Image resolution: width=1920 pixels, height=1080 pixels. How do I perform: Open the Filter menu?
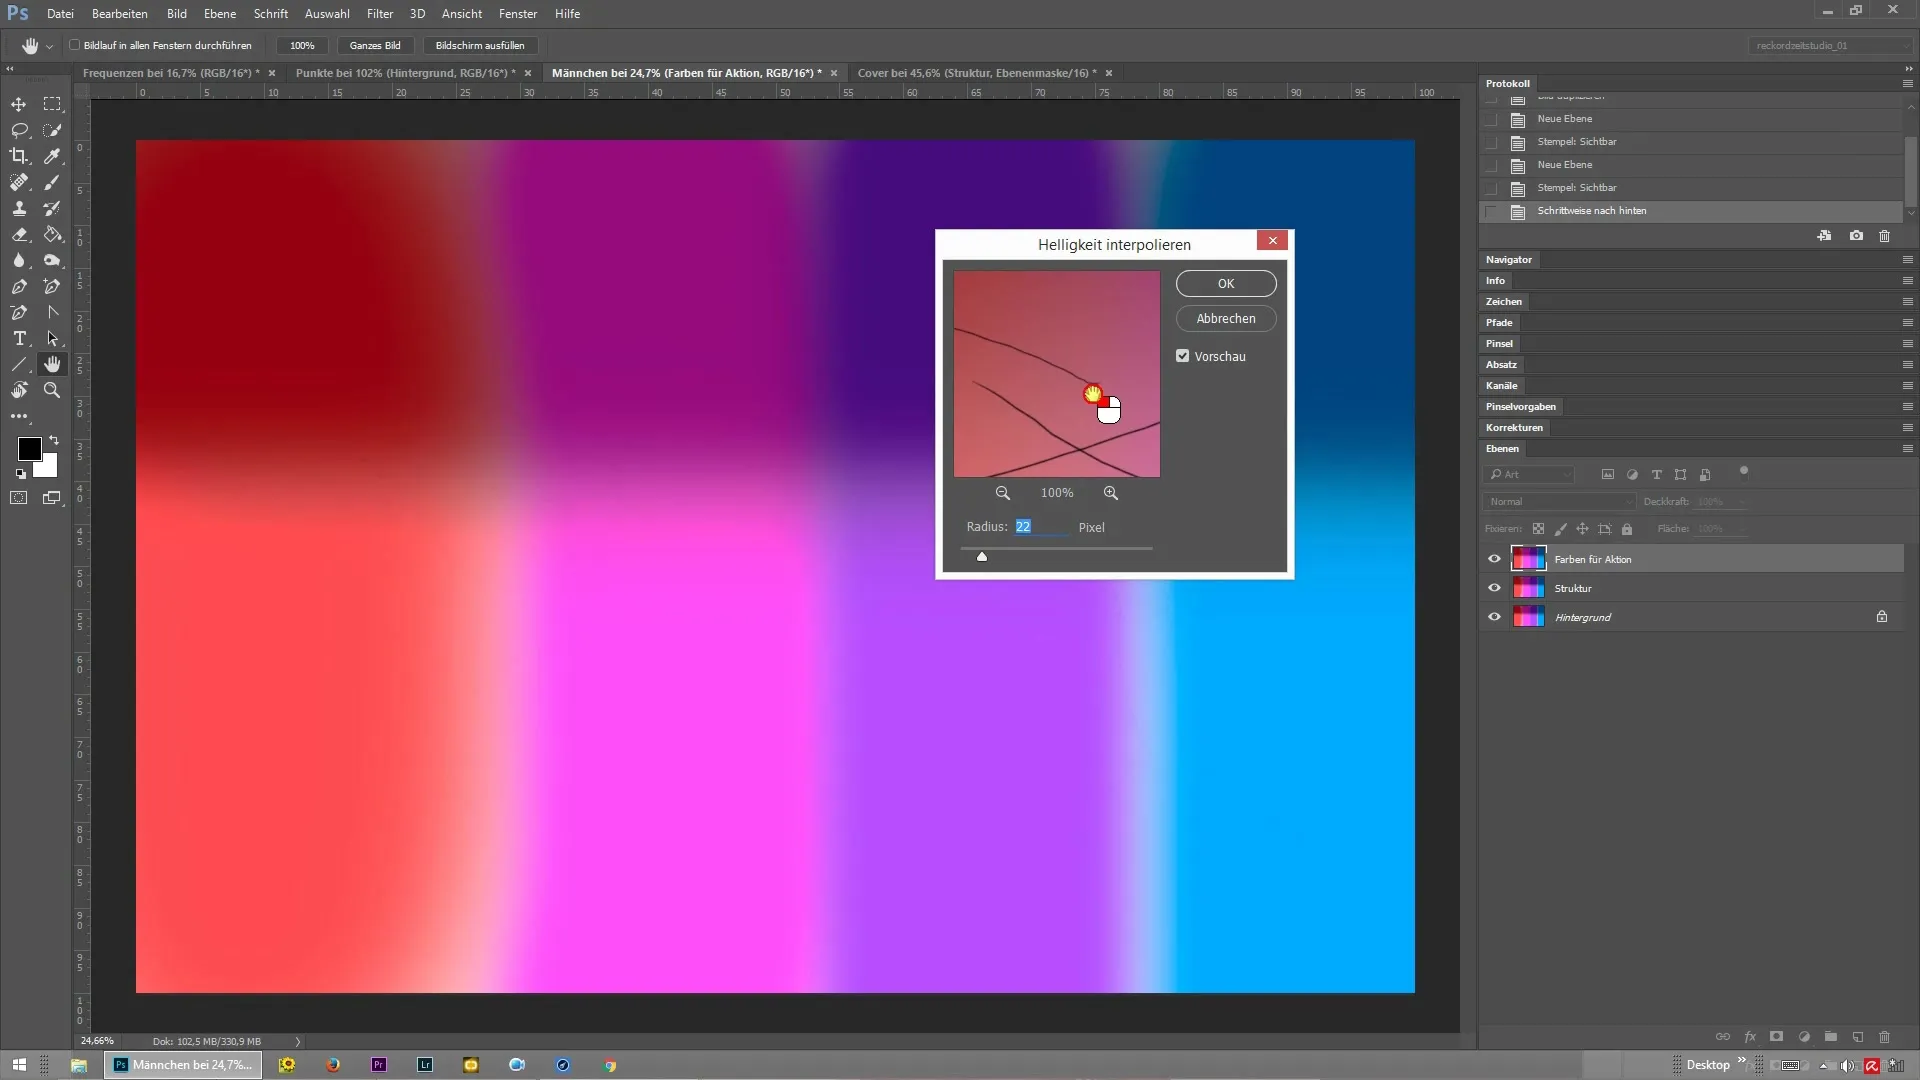(379, 14)
